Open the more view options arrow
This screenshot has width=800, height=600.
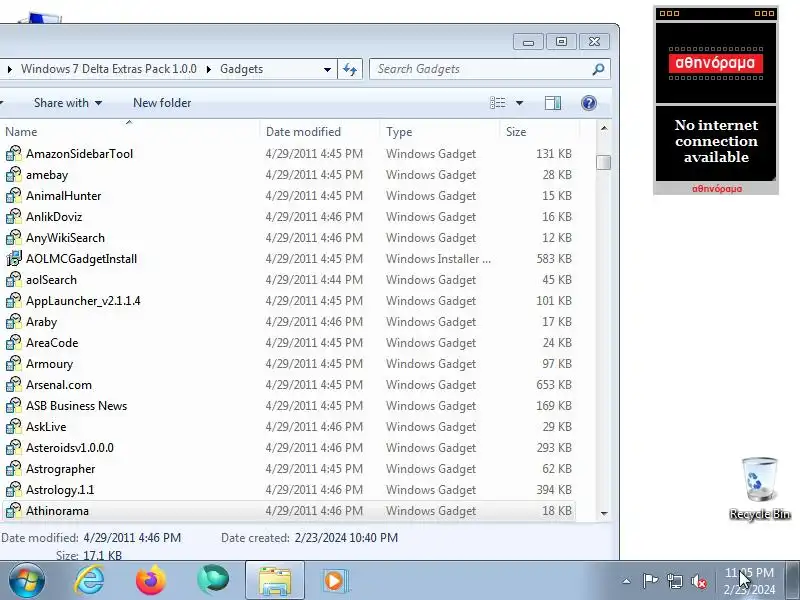click(519, 103)
